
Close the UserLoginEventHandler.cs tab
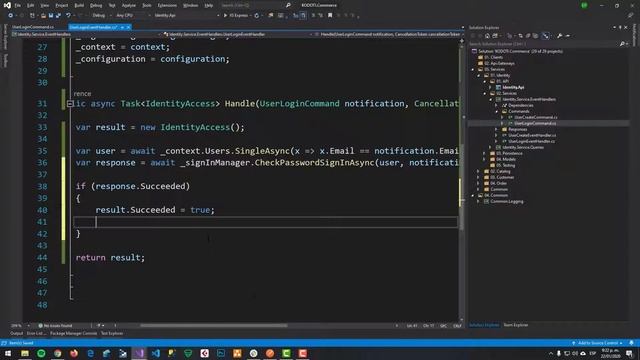tap(129, 27)
